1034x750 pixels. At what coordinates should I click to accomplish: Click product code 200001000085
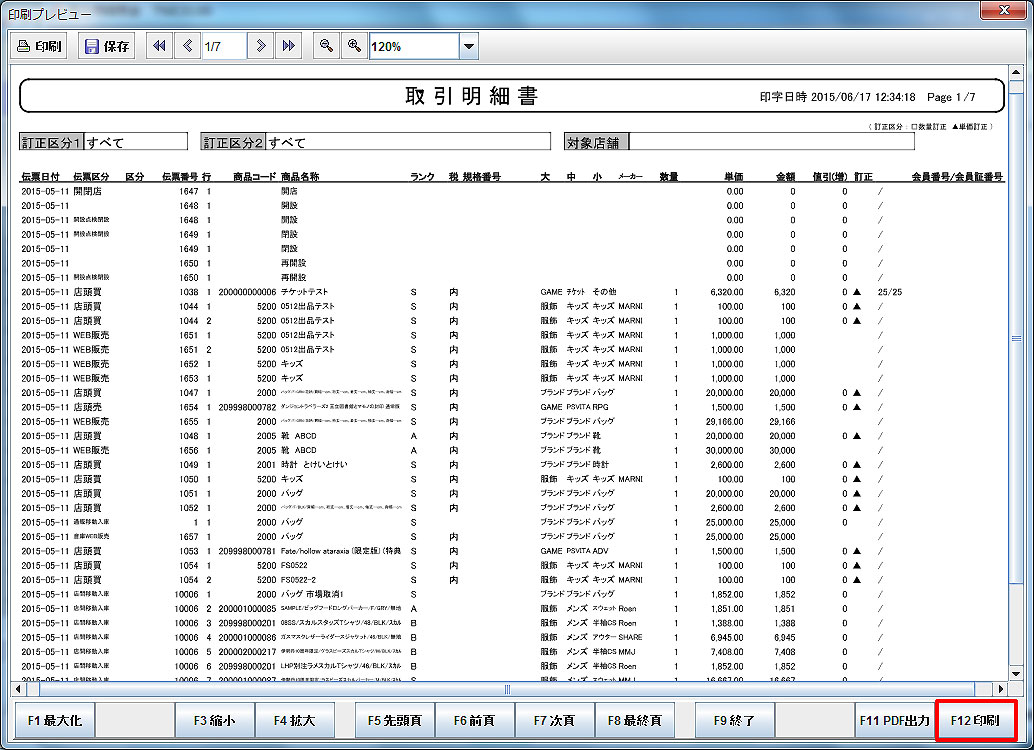coord(247,608)
